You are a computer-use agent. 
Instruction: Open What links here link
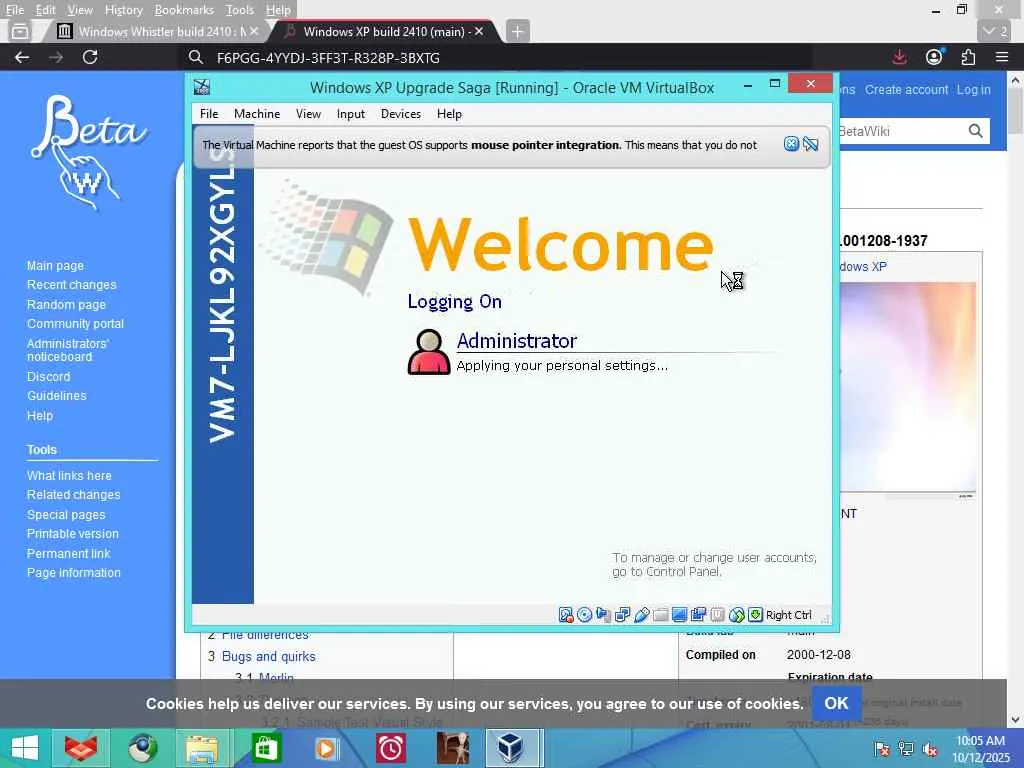[x=69, y=475]
